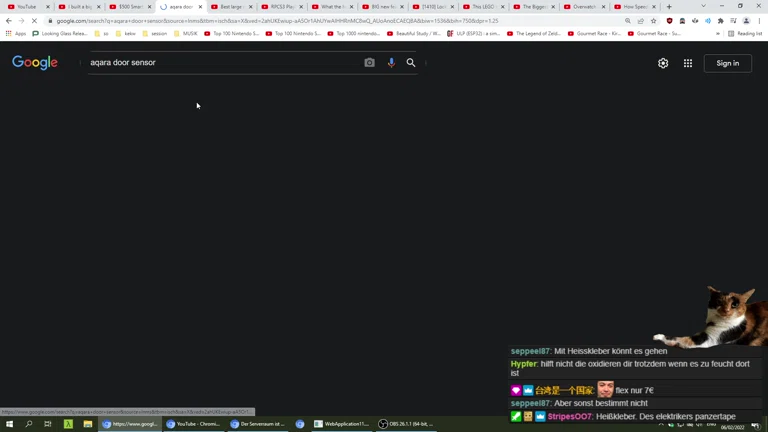The width and height of the screenshot is (768, 432).
Task: Share this page via the address bar icon
Action: coord(640,21)
